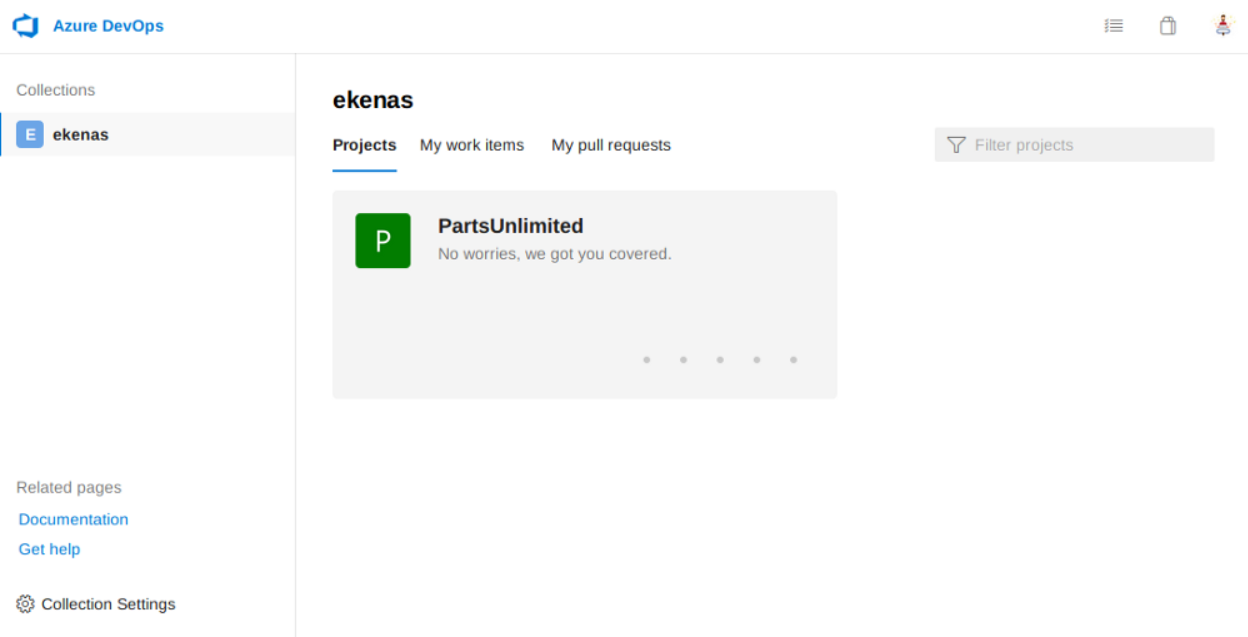This screenshot has width=1248, height=637.
Task: Click the green P project icon
Action: click(383, 241)
